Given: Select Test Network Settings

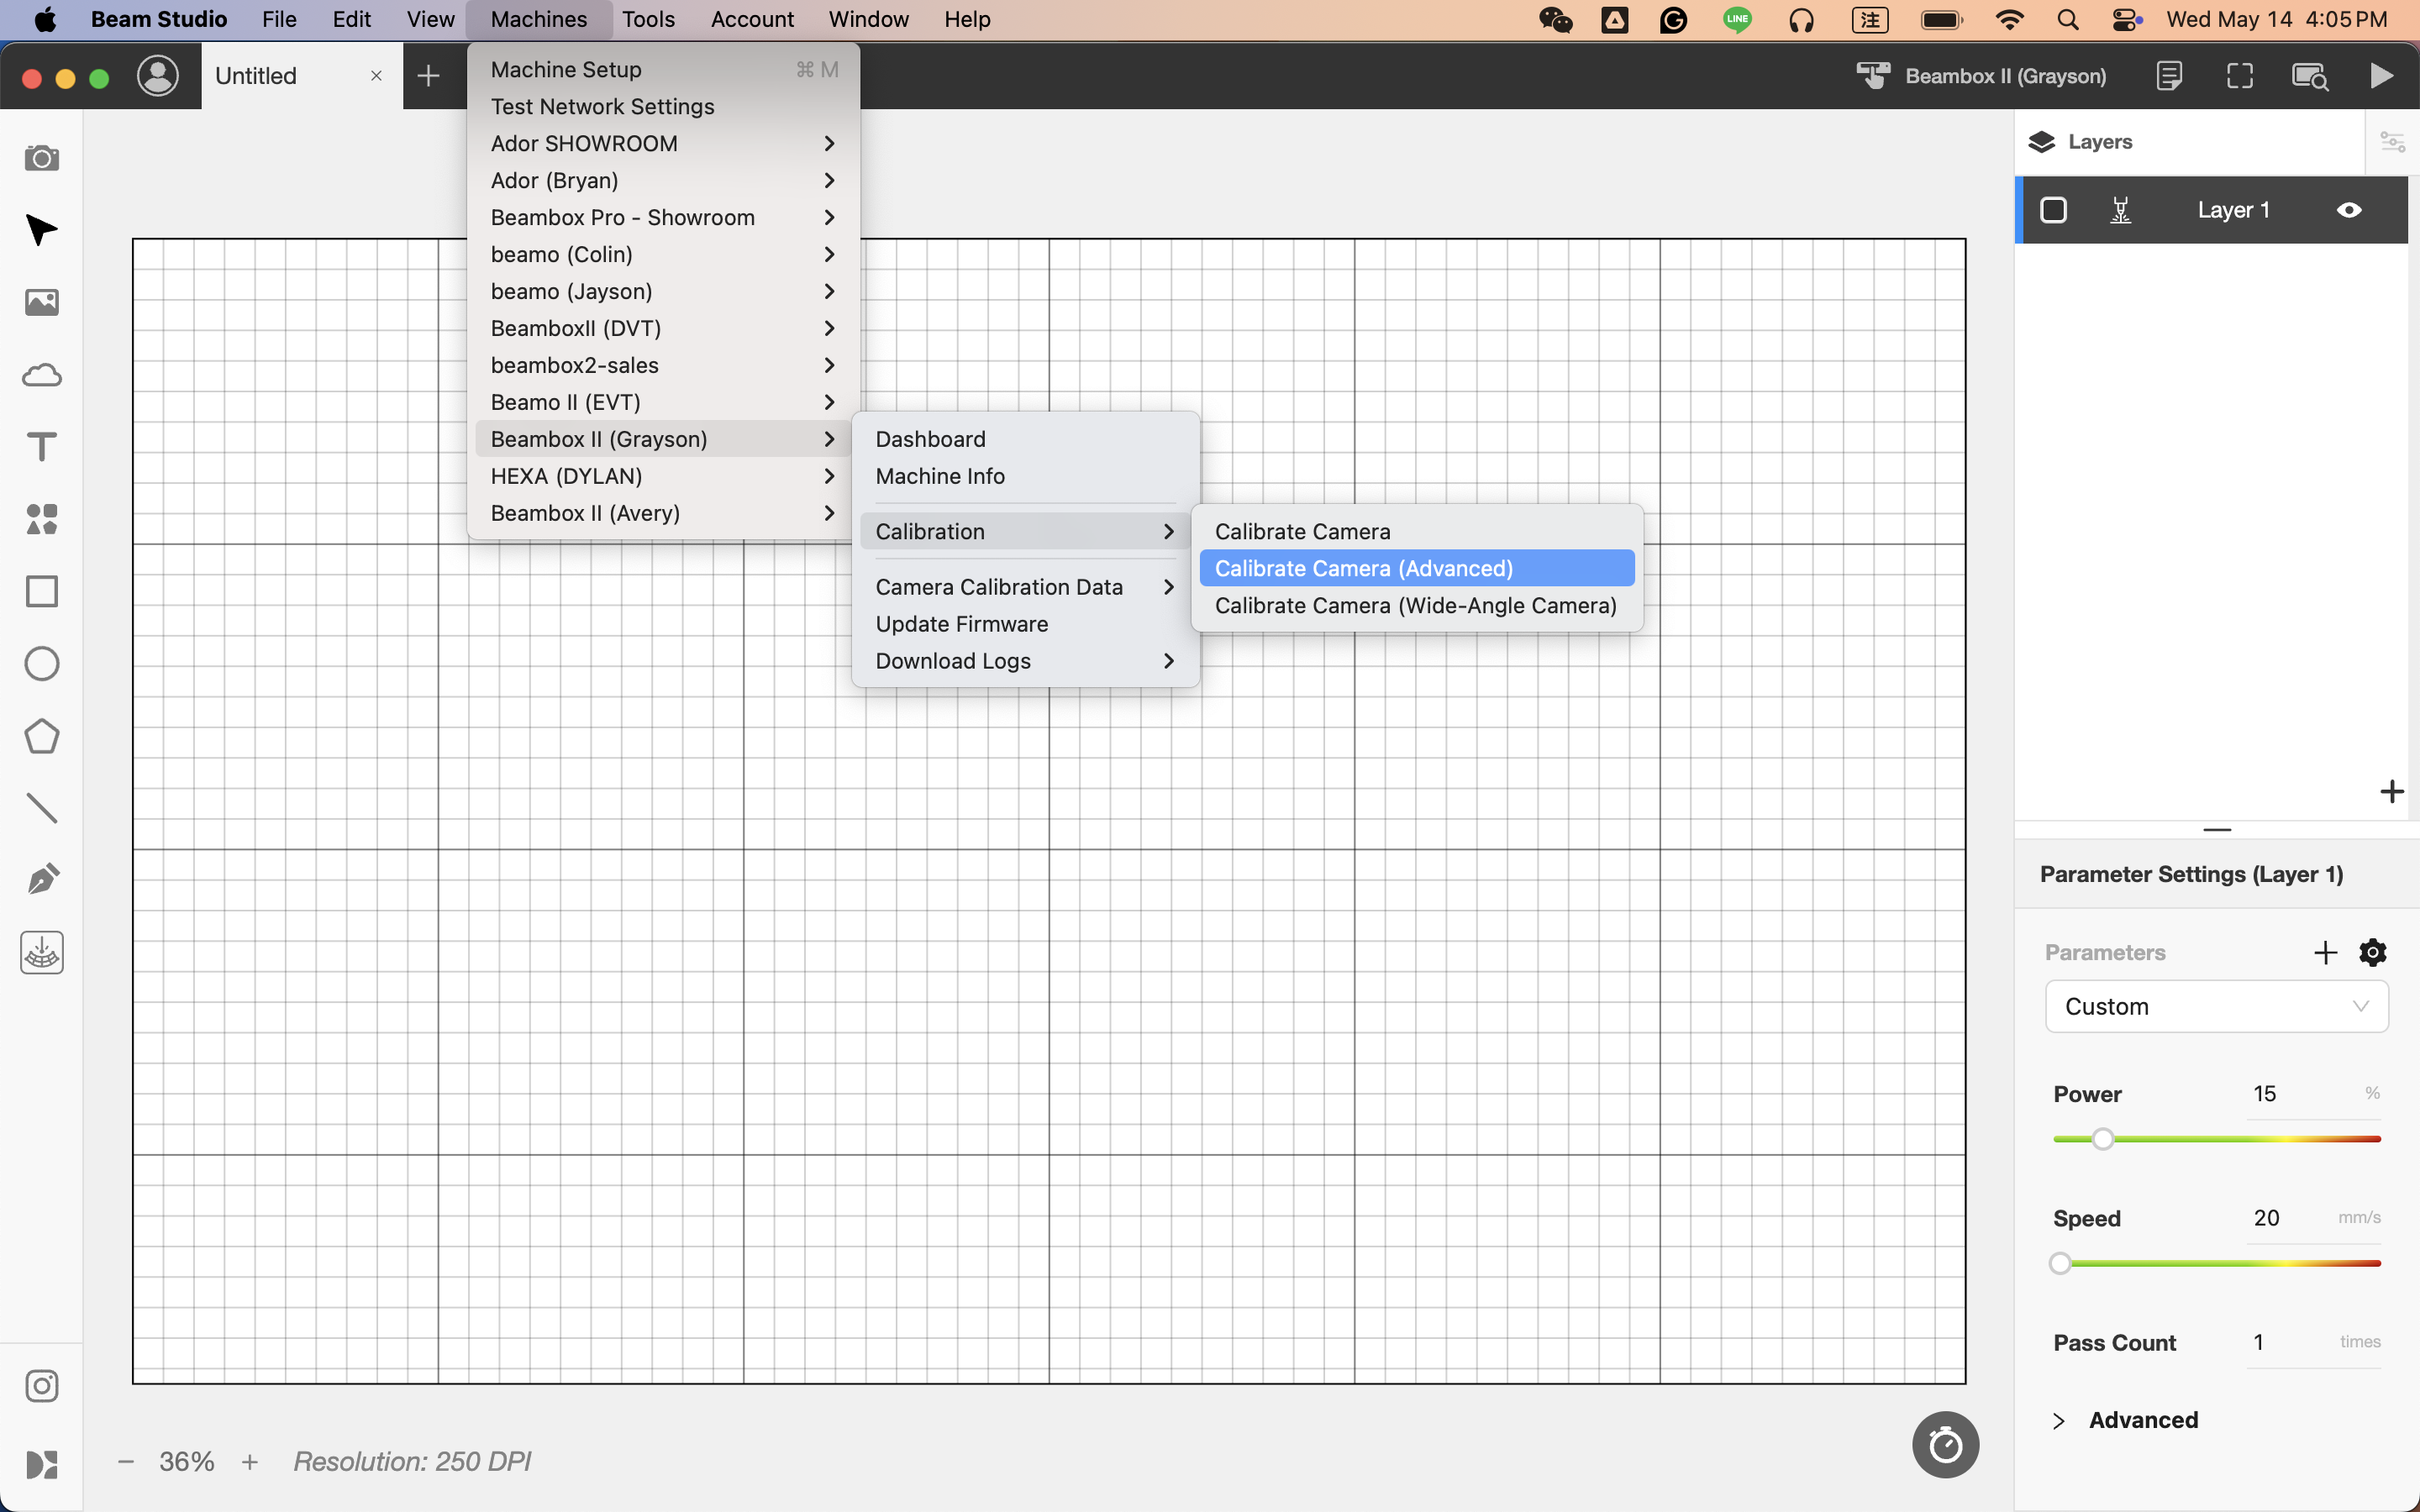Looking at the screenshot, I should pos(661,106).
